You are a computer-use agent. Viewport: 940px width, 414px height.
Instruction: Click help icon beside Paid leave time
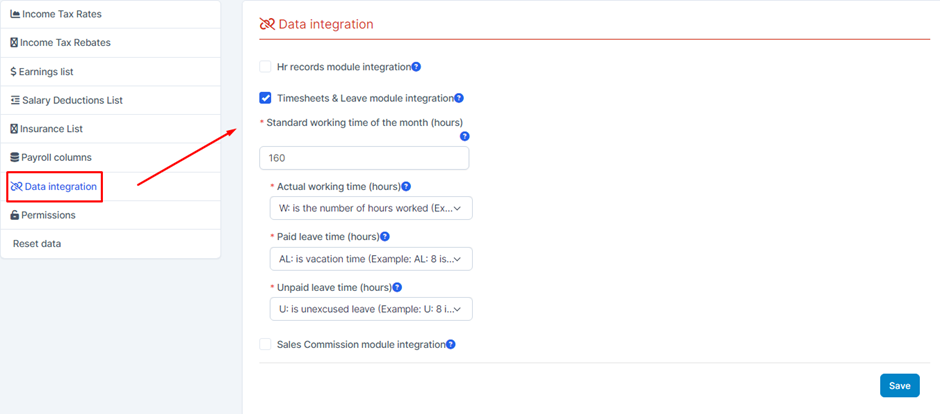click(385, 237)
